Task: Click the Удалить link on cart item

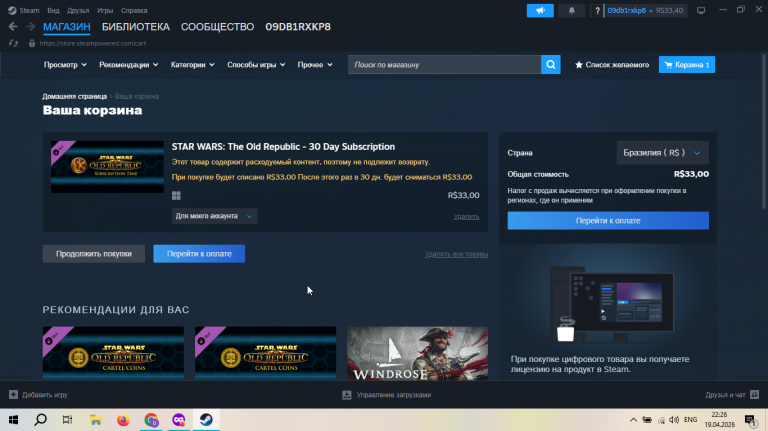Action: [466, 216]
